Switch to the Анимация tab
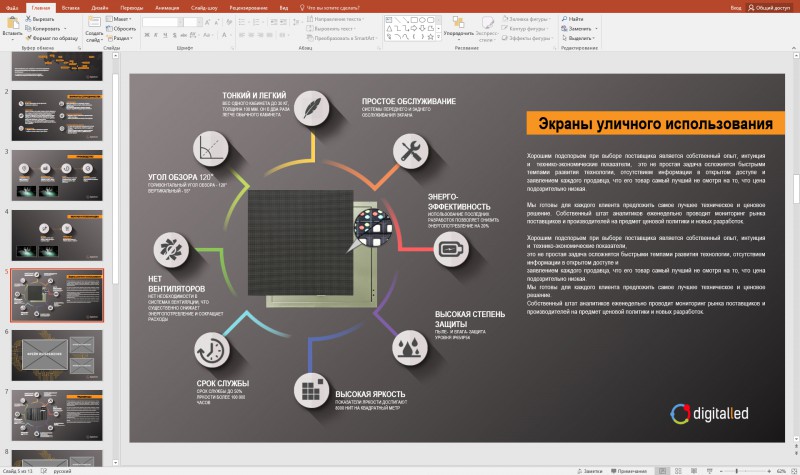This screenshot has height=475, width=800. pyautogui.click(x=167, y=8)
